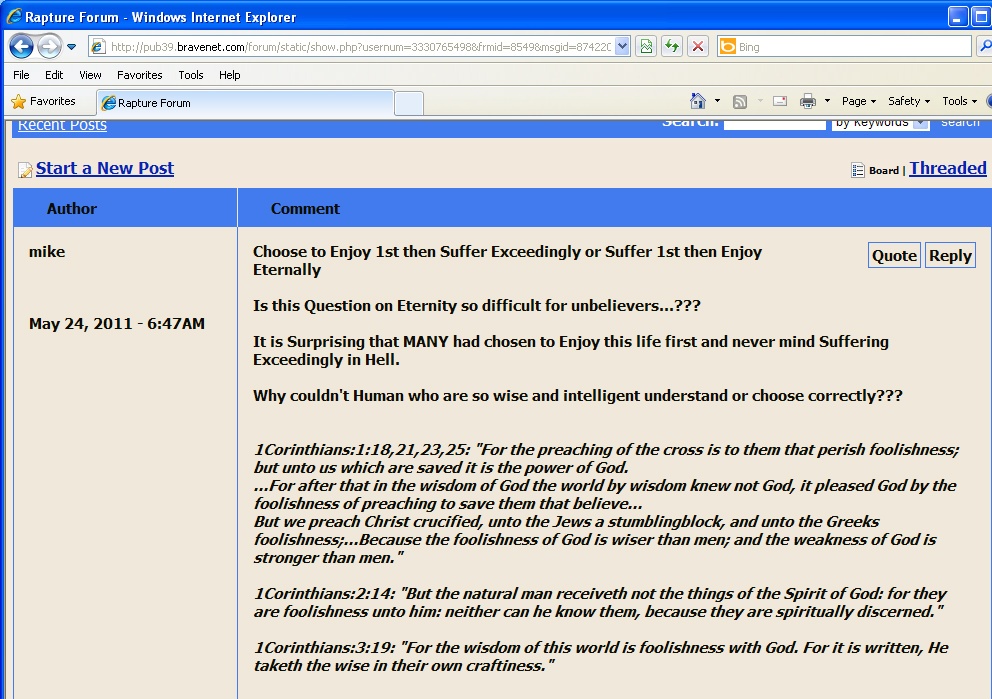992x699 pixels.
Task: Open the Safety command bar dropdown
Action: point(909,101)
